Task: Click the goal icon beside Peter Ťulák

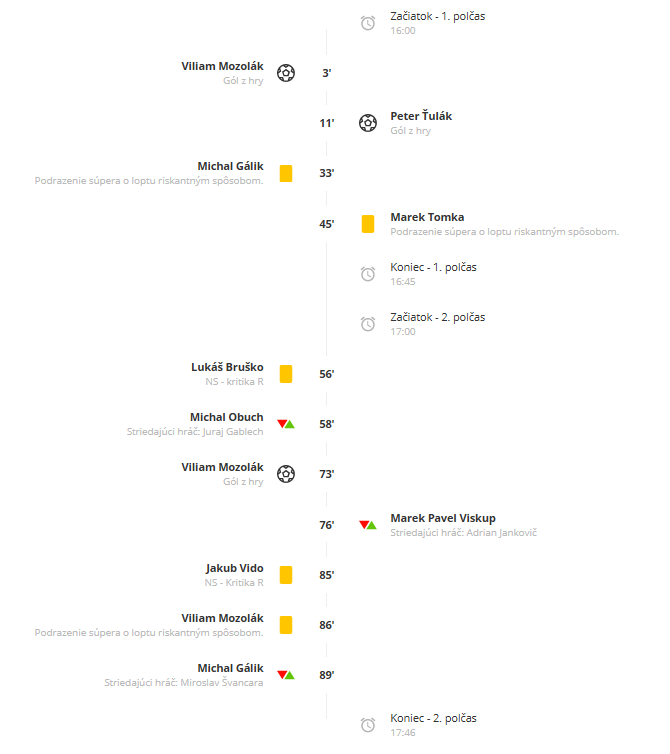Action: pyautogui.click(x=368, y=123)
